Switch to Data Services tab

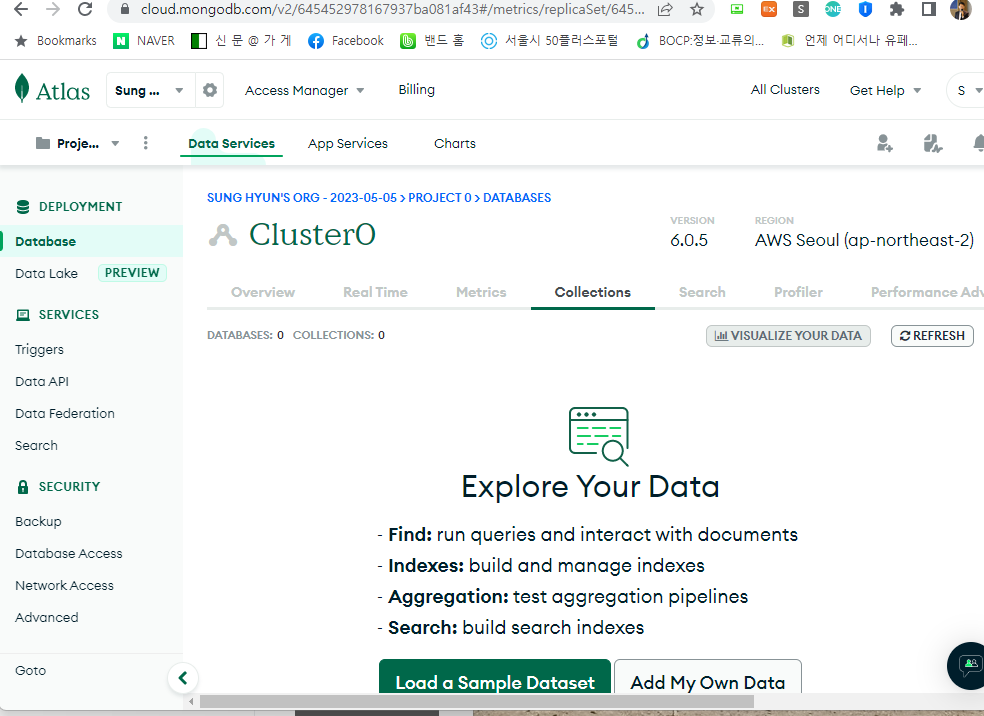232,143
